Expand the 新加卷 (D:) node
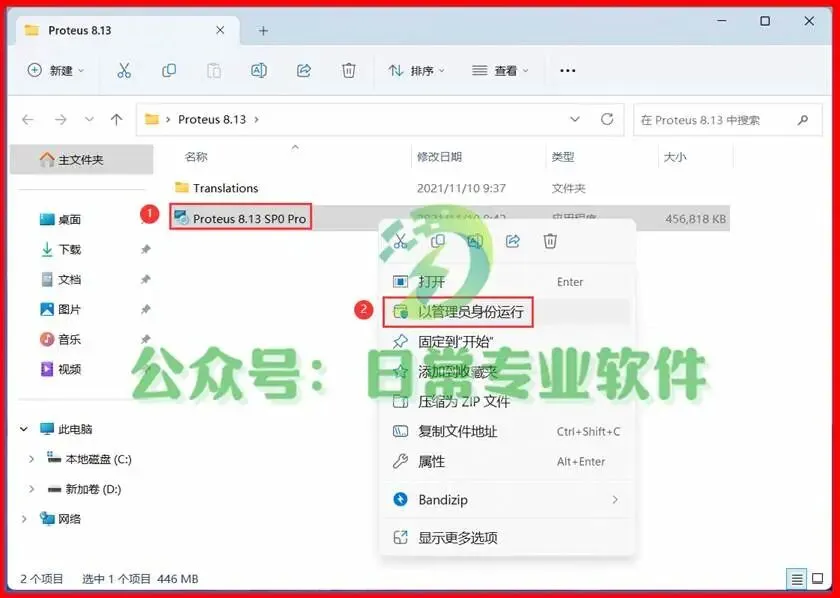 coord(31,489)
